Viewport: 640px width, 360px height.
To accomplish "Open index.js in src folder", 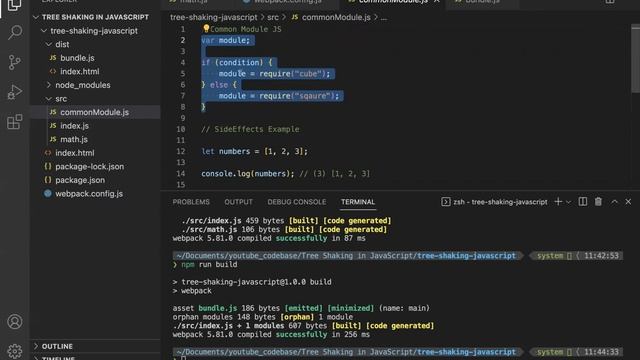I will [x=74, y=126].
